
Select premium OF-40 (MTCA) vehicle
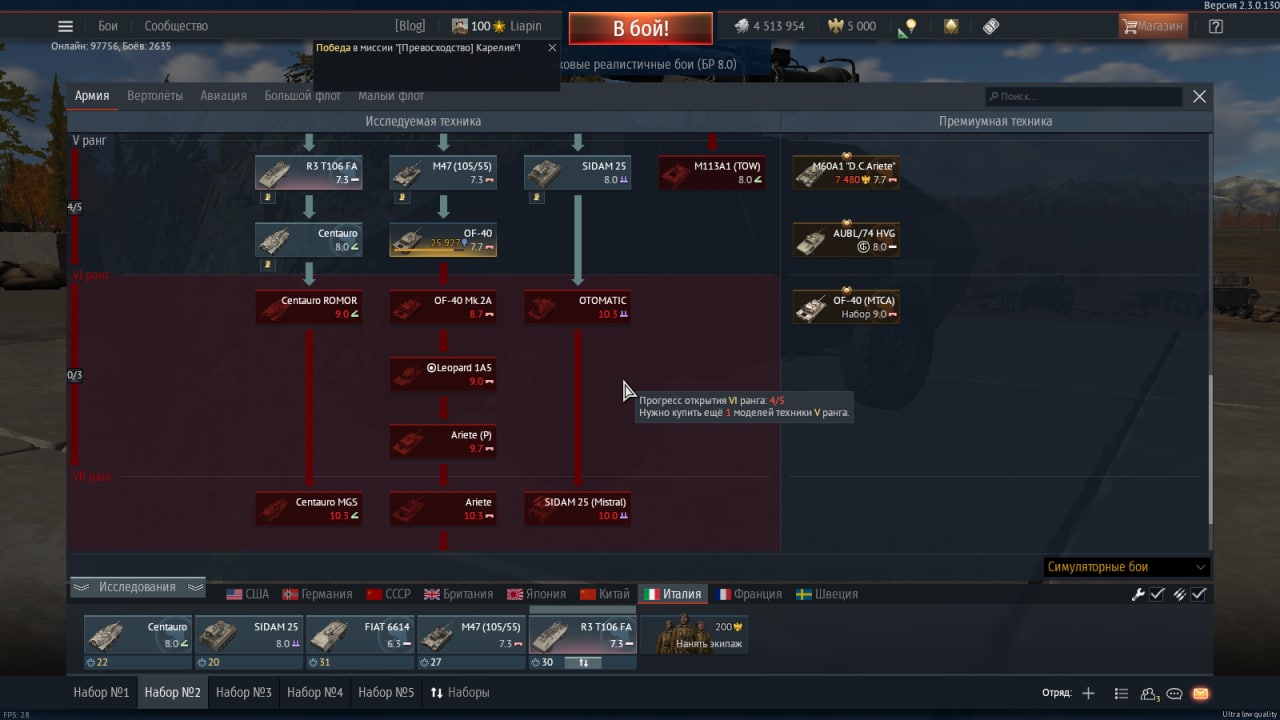tap(846, 307)
